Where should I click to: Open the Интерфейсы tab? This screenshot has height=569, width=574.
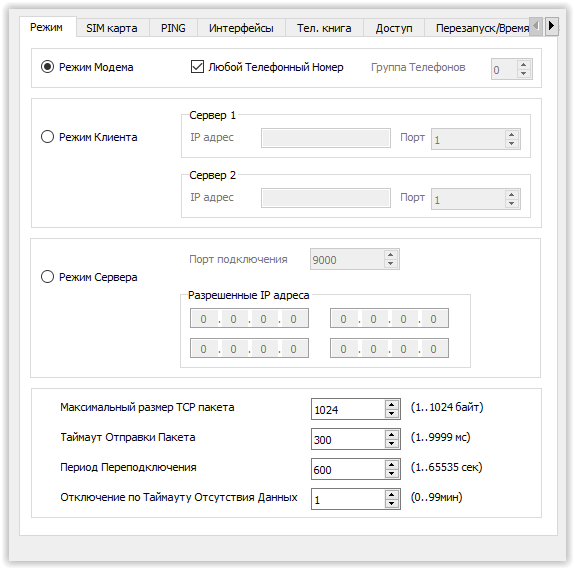coord(241,28)
